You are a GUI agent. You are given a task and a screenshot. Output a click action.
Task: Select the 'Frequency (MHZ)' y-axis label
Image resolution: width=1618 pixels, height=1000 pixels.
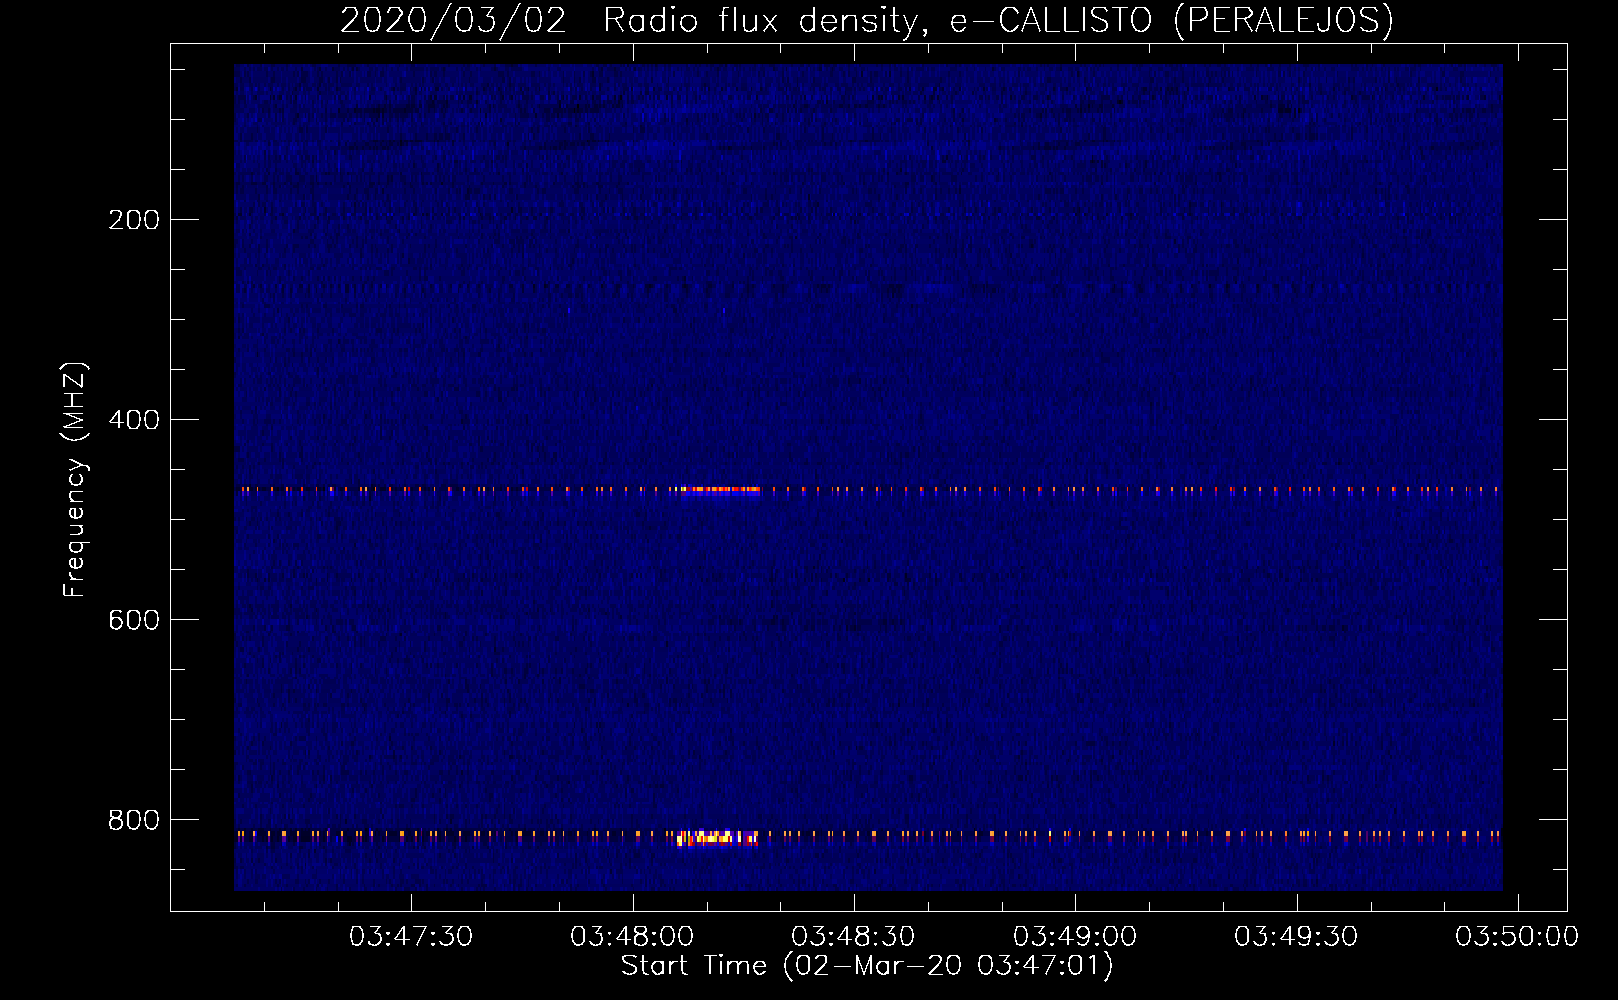point(75,480)
